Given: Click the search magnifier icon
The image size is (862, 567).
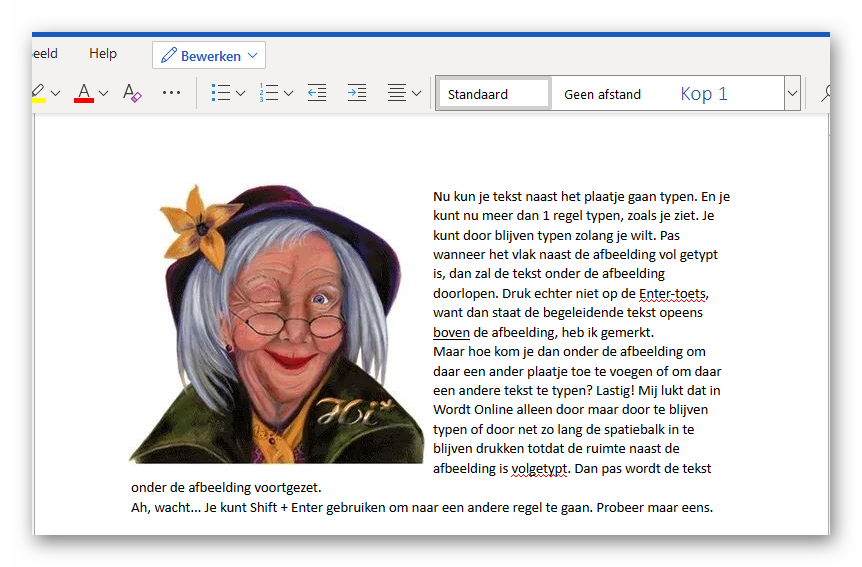Looking at the screenshot, I should [x=826, y=93].
